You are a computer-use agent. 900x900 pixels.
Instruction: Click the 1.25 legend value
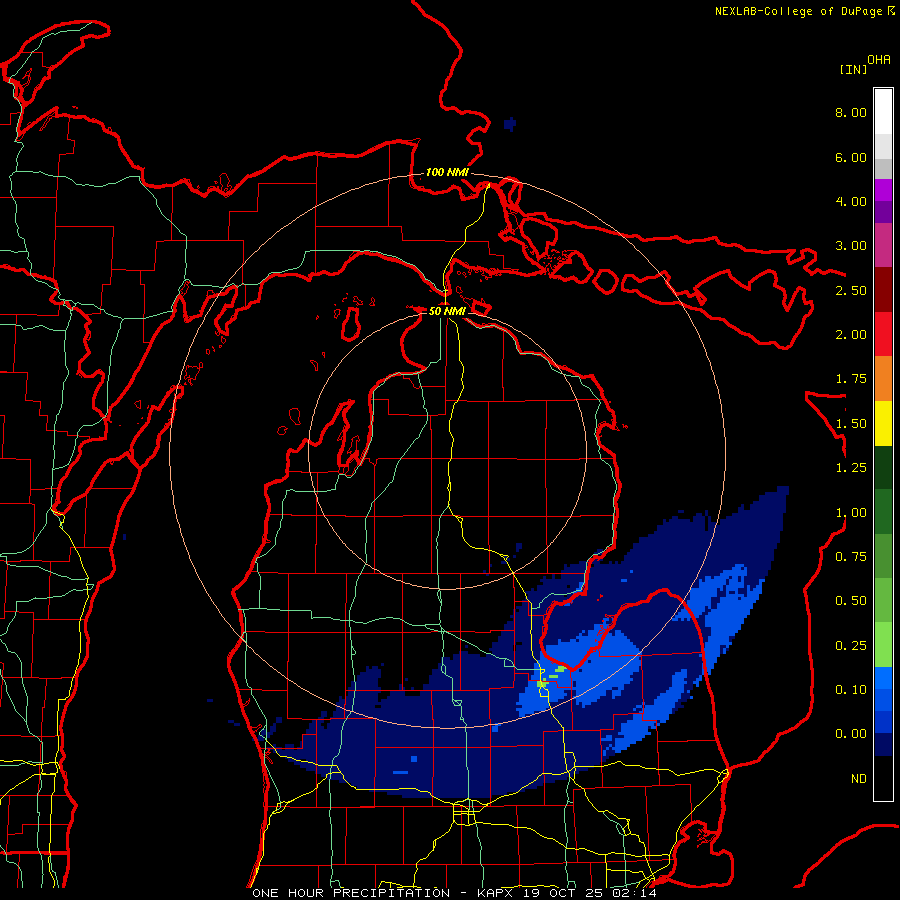tap(851, 468)
